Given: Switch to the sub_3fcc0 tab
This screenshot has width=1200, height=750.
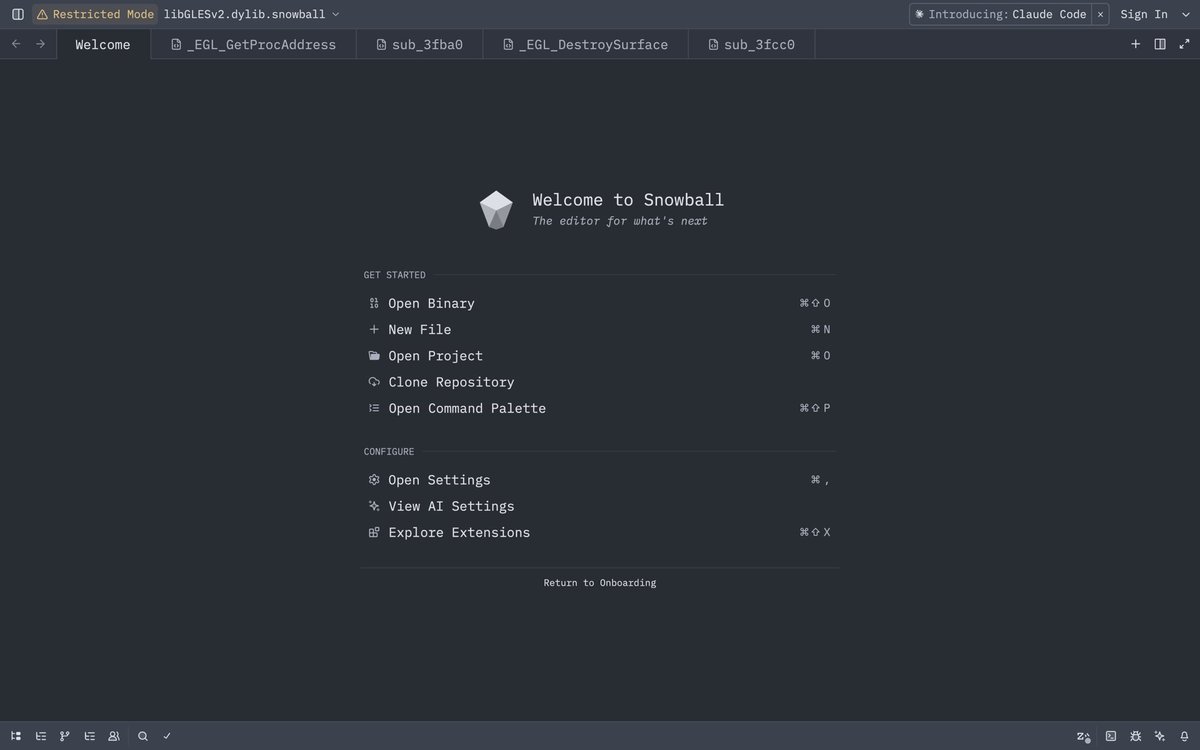Looking at the screenshot, I should click(752, 44).
